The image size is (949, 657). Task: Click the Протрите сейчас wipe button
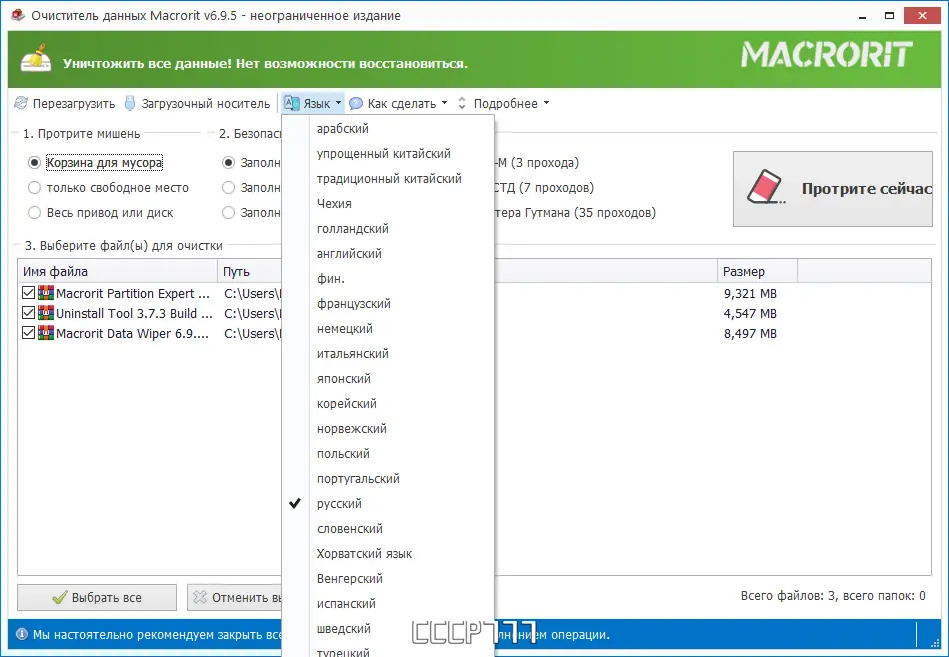tap(833, 189)
